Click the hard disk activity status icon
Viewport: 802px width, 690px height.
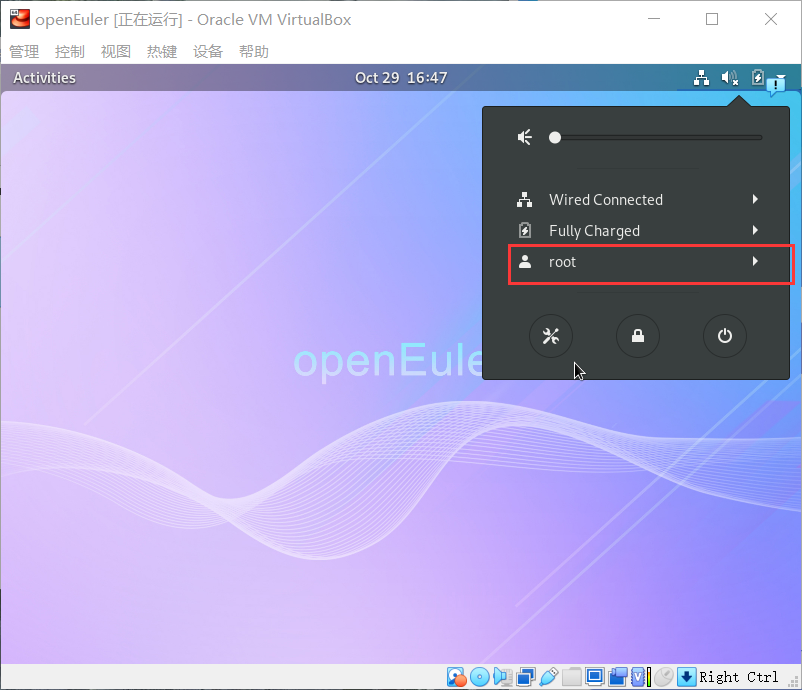[x=457, y=677]
